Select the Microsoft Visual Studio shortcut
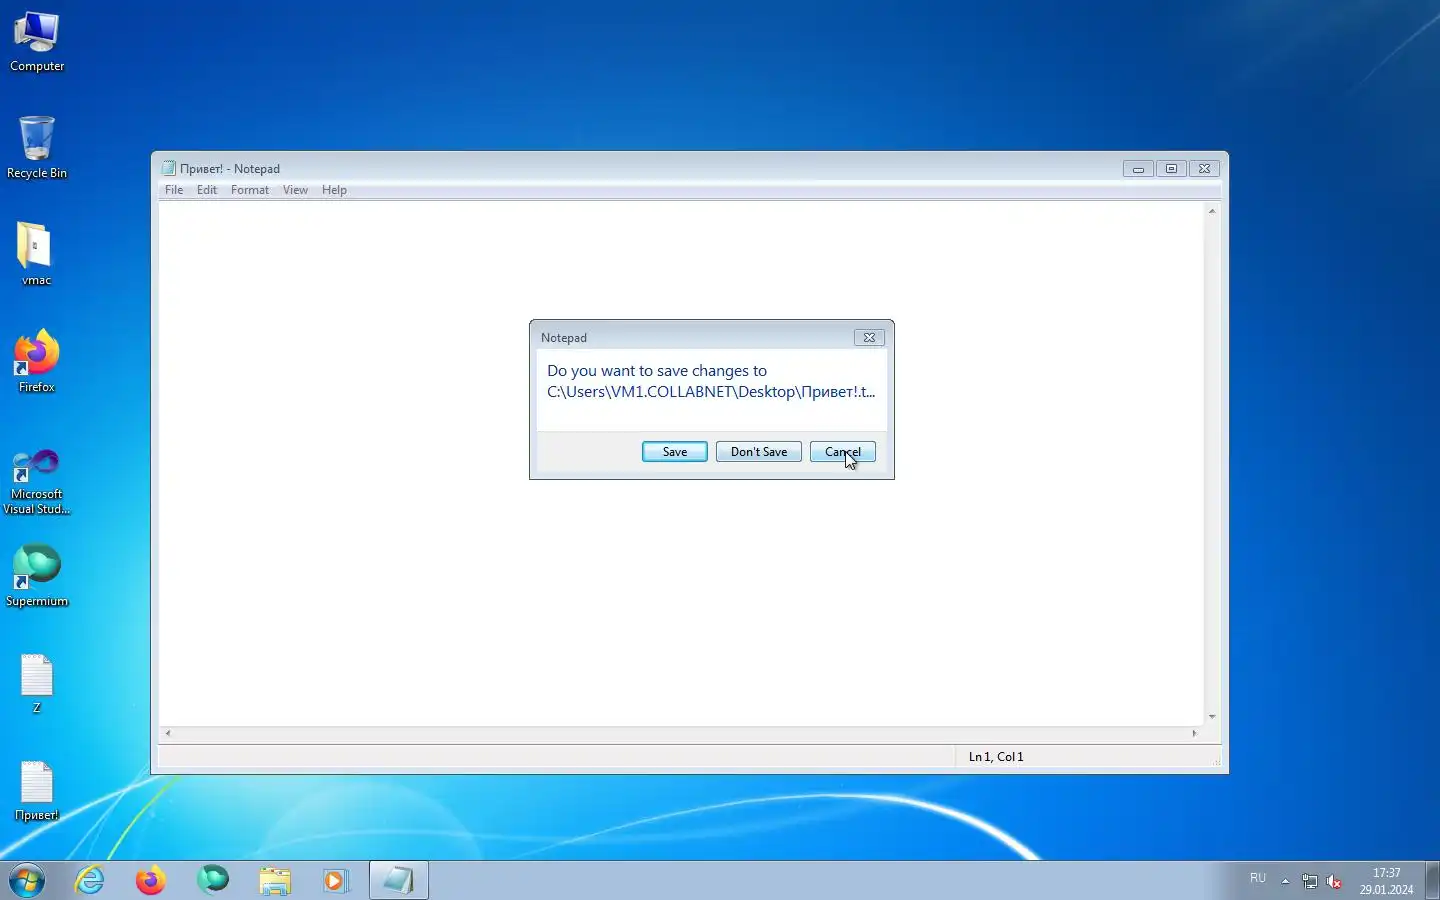 (x=37, y=482)
